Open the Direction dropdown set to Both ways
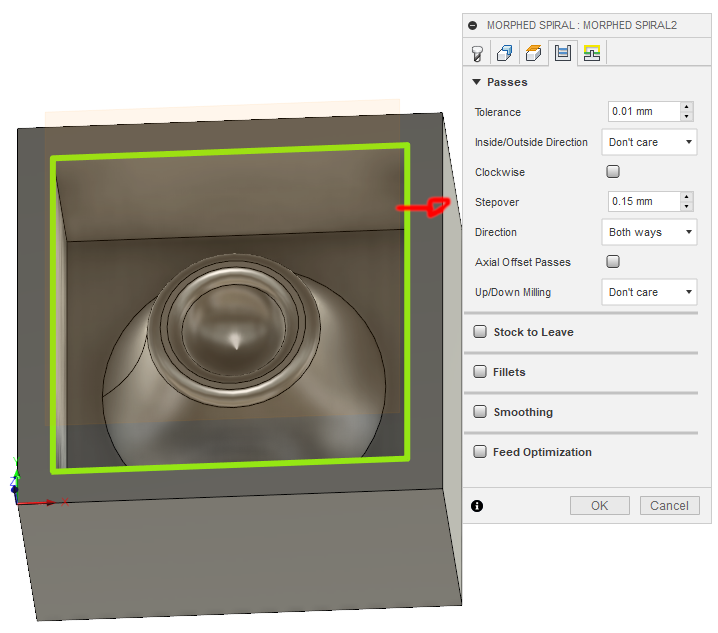The image size is (718, 633). [649, 232]
